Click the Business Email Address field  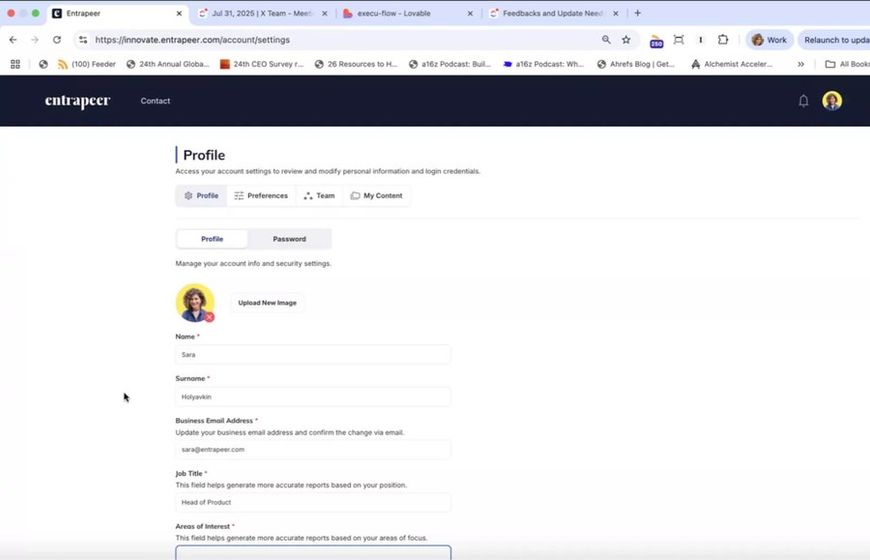[x=313, y=449]
